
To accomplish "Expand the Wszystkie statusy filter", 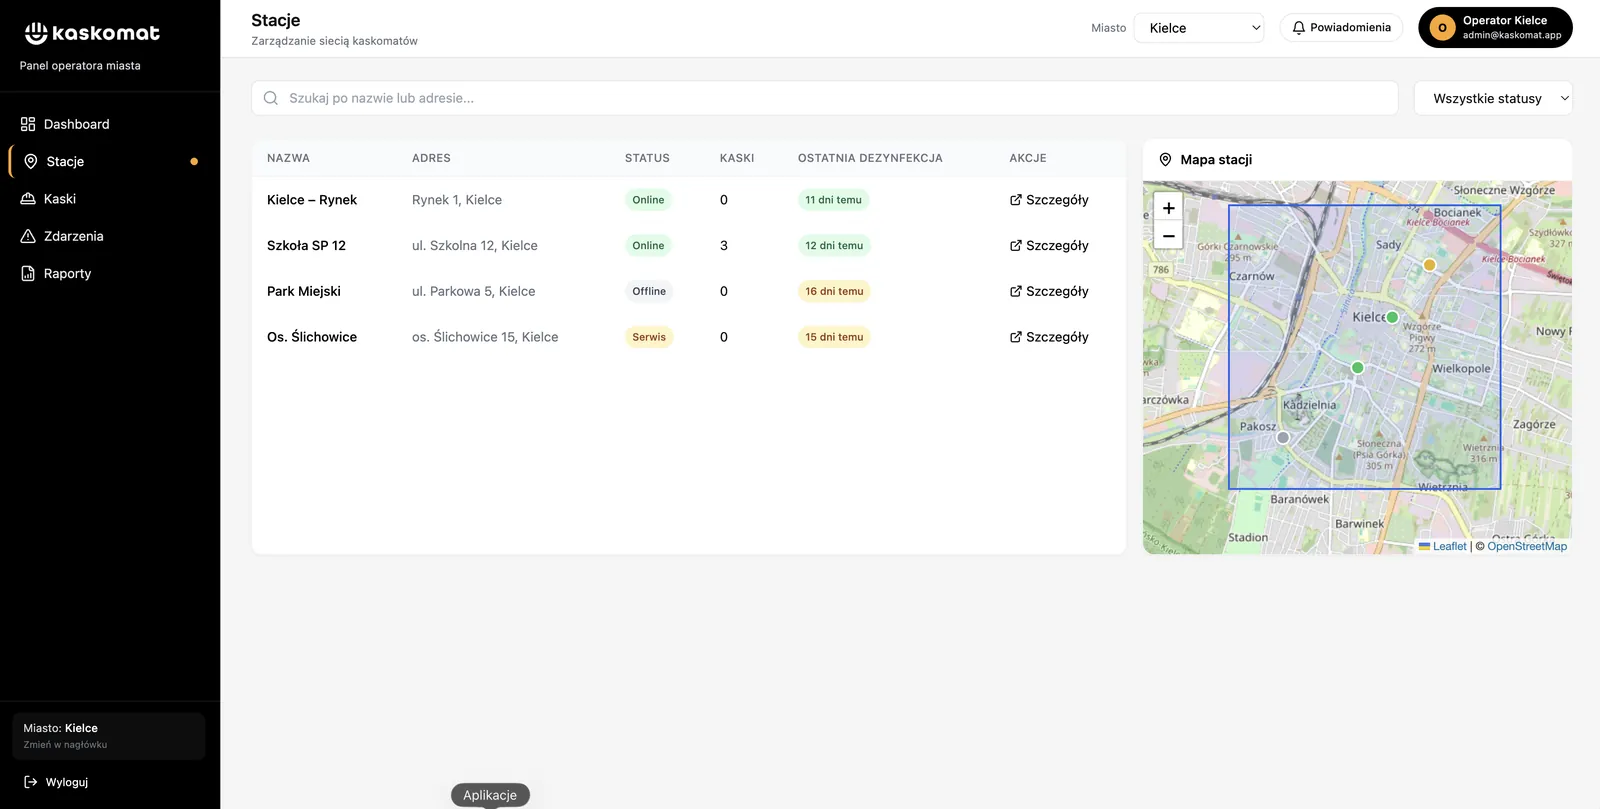I will tap(1493, 98).
